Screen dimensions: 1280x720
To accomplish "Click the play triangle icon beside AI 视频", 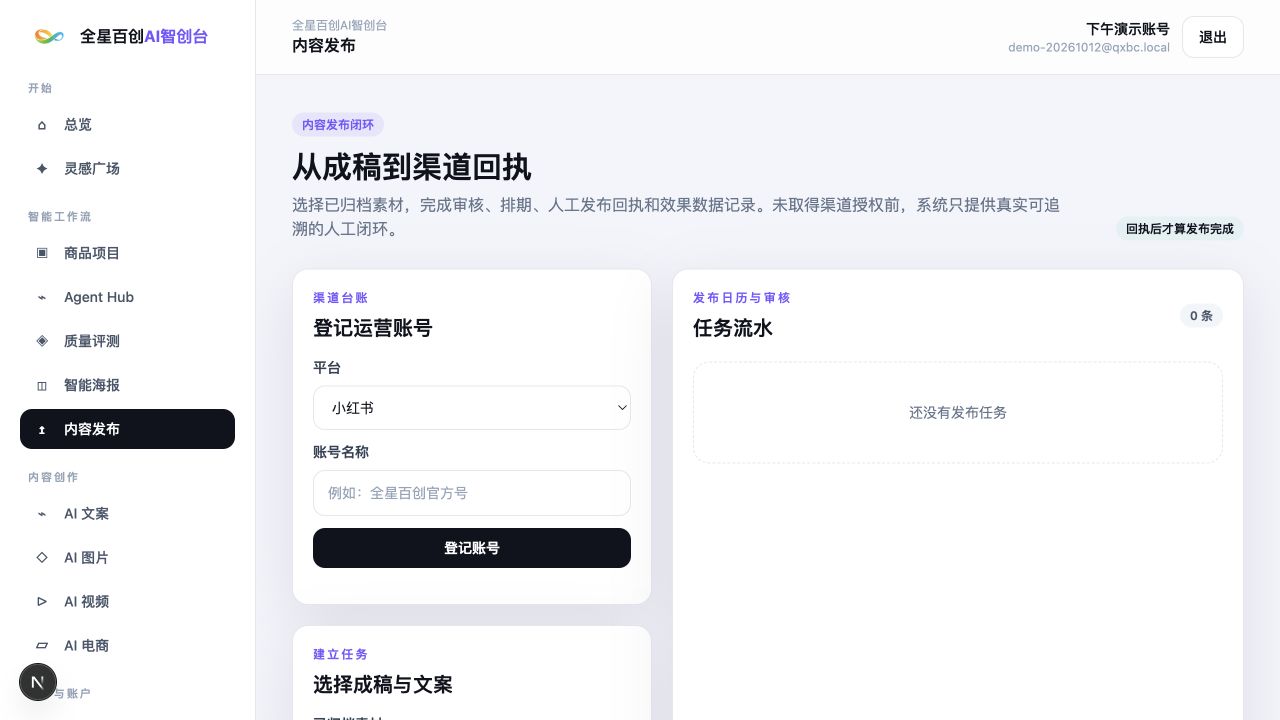I will point(42,601).
